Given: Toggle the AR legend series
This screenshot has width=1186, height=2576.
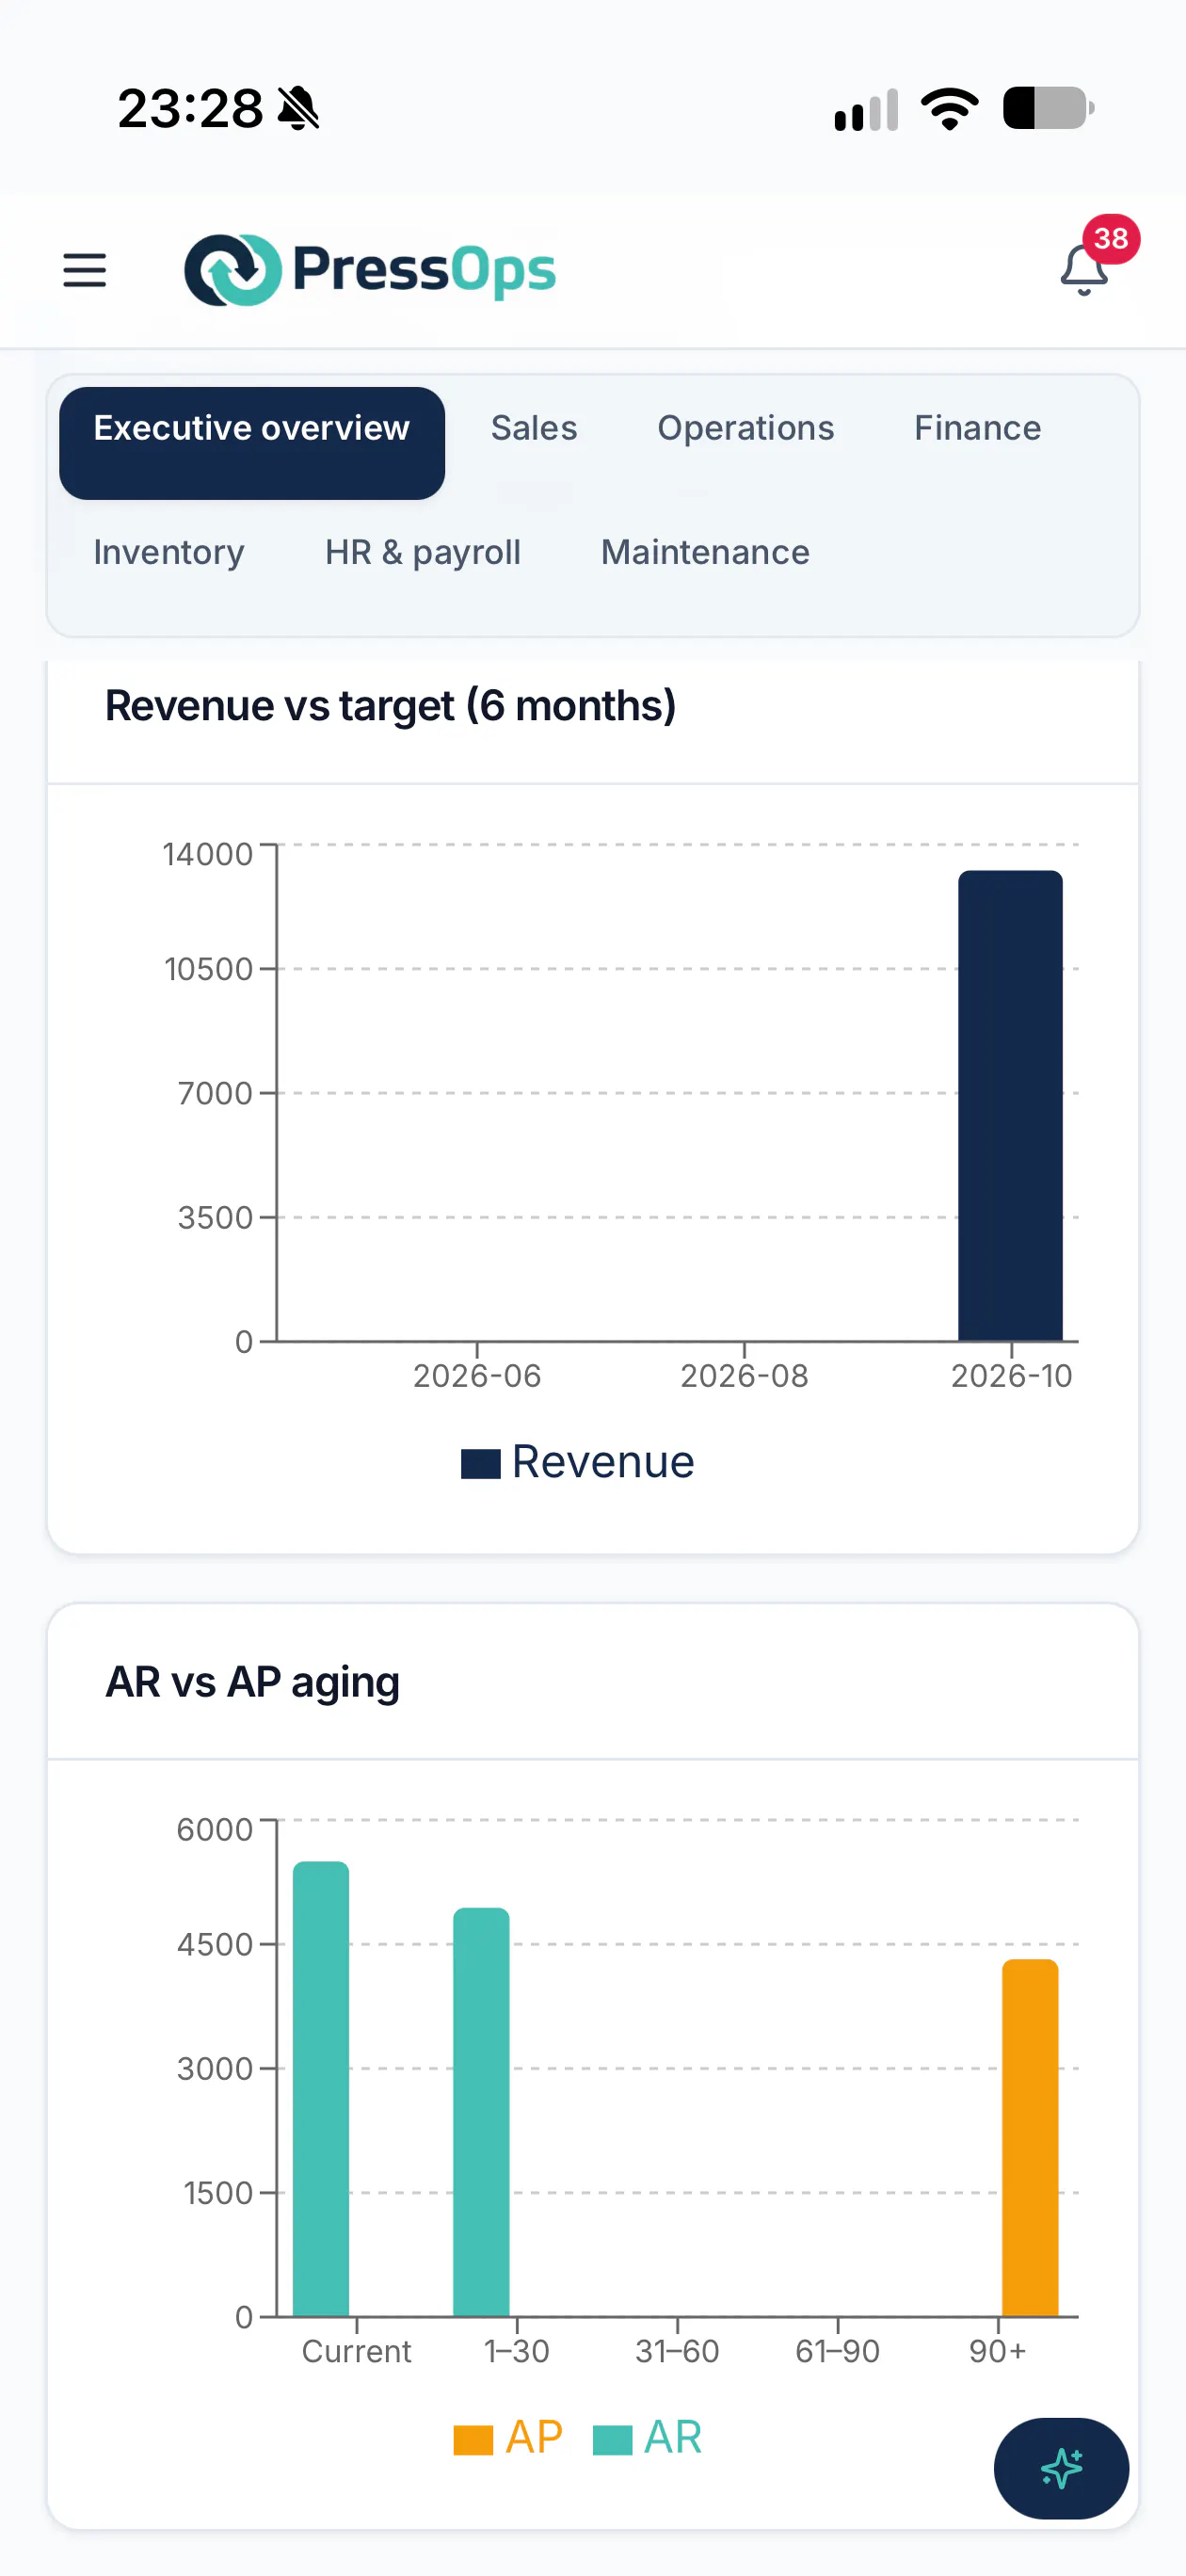Looking at the screenshot, I should pyautogui.click(x=648, y=2437).
